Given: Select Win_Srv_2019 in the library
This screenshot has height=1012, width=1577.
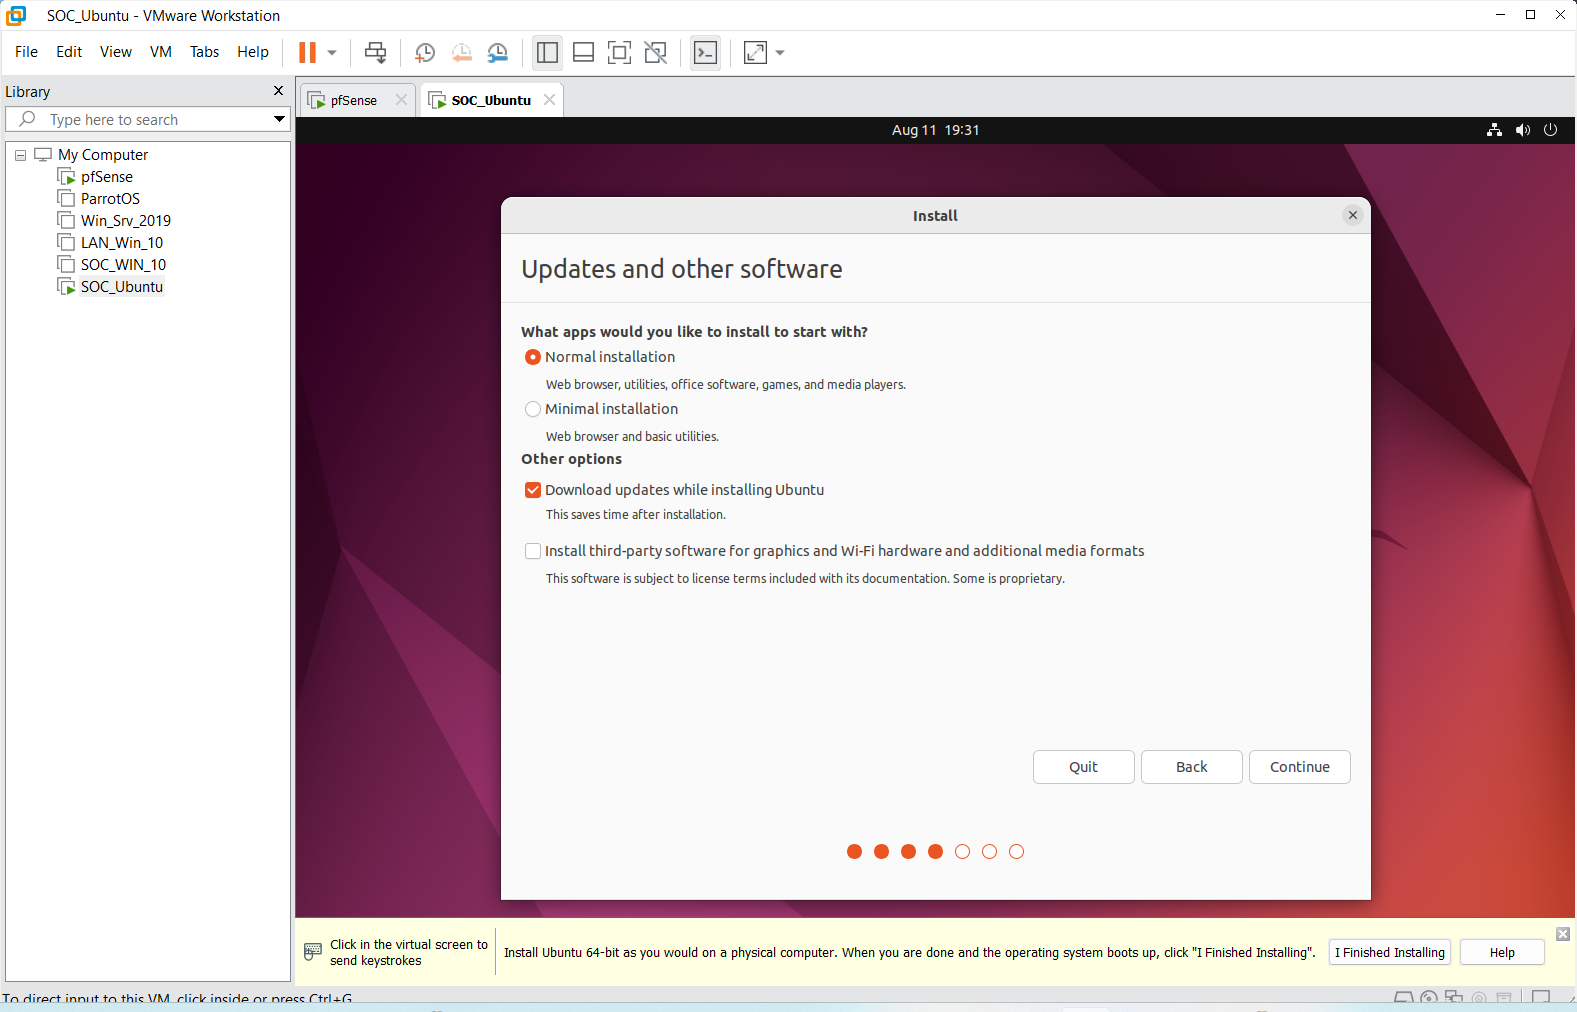Looking at the screenshot, I should pyautogui.click(x=125, y=221).
